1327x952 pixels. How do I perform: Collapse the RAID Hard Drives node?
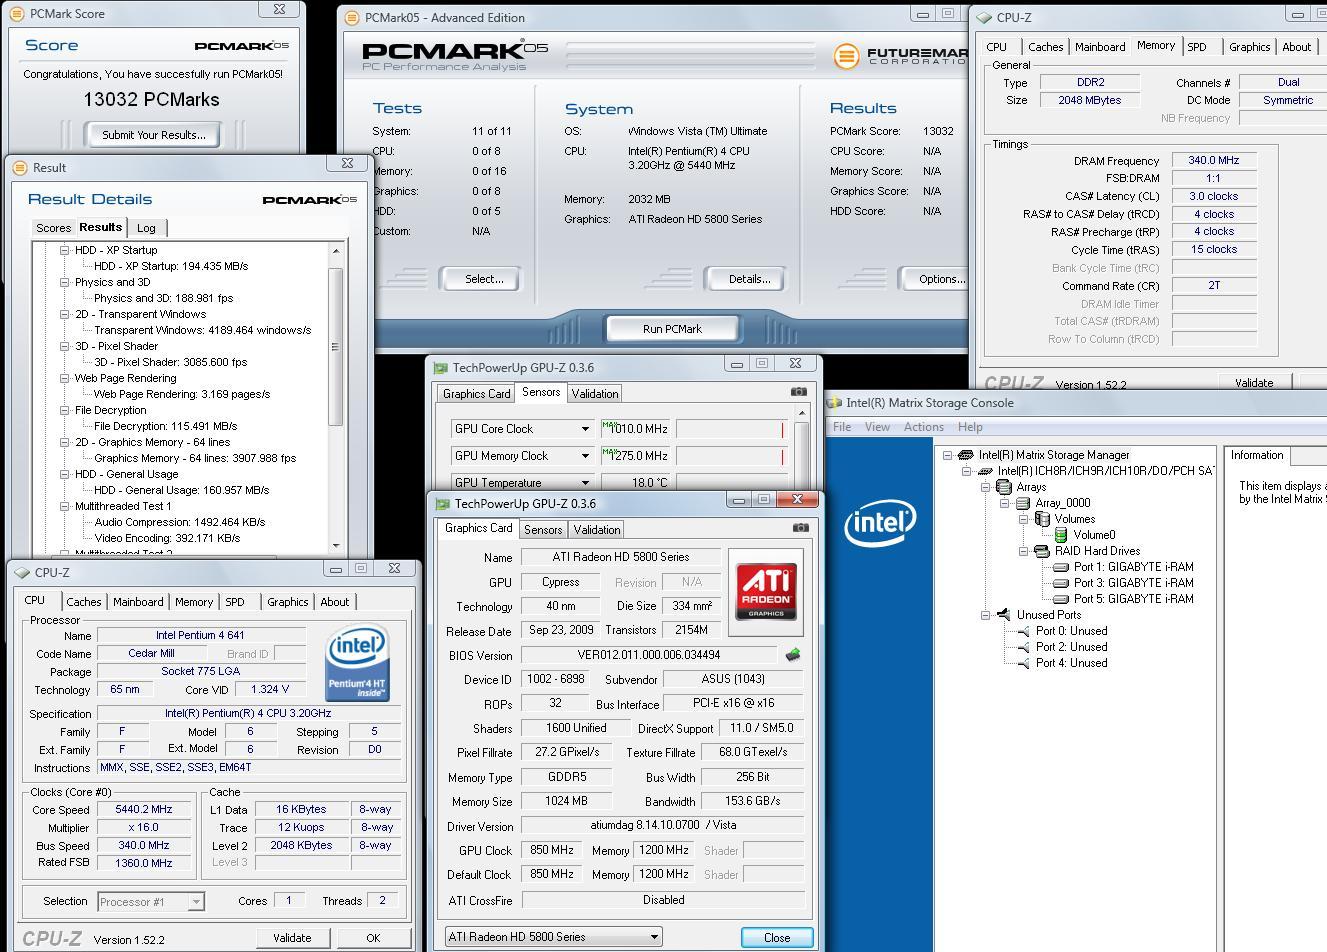(x=1023, y=551)
